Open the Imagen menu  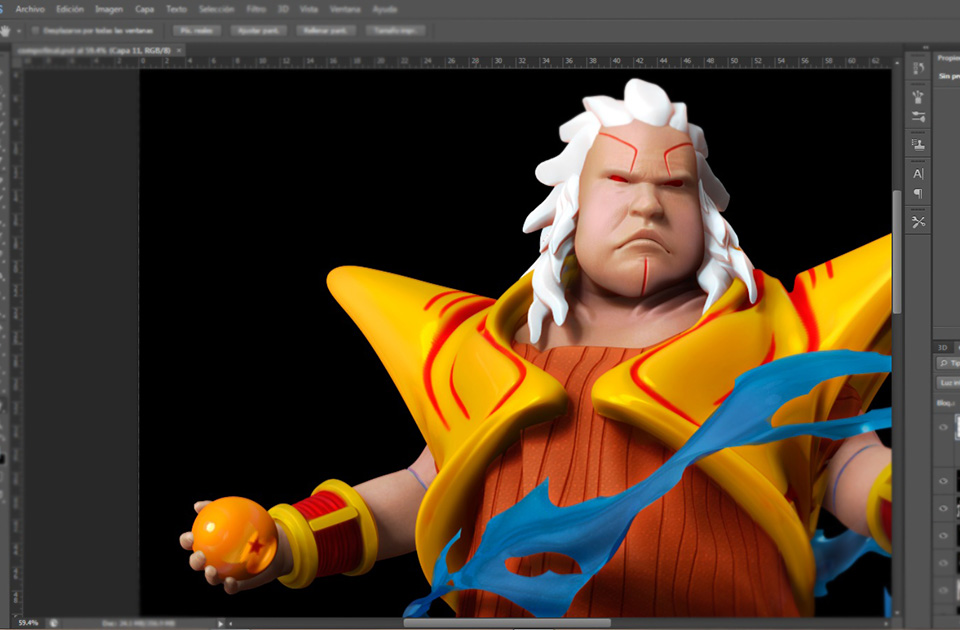pyautogui.click(x=109, y=9)
